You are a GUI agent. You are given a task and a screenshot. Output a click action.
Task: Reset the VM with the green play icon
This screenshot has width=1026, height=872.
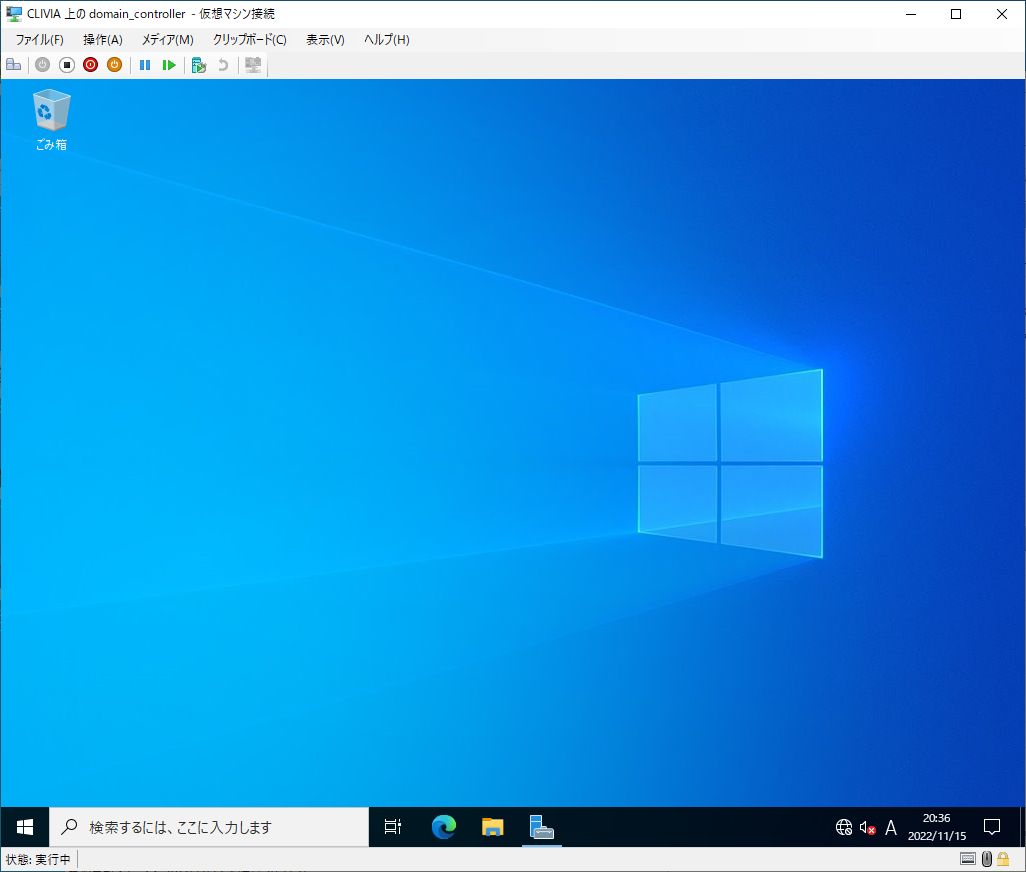click(169, 65)
